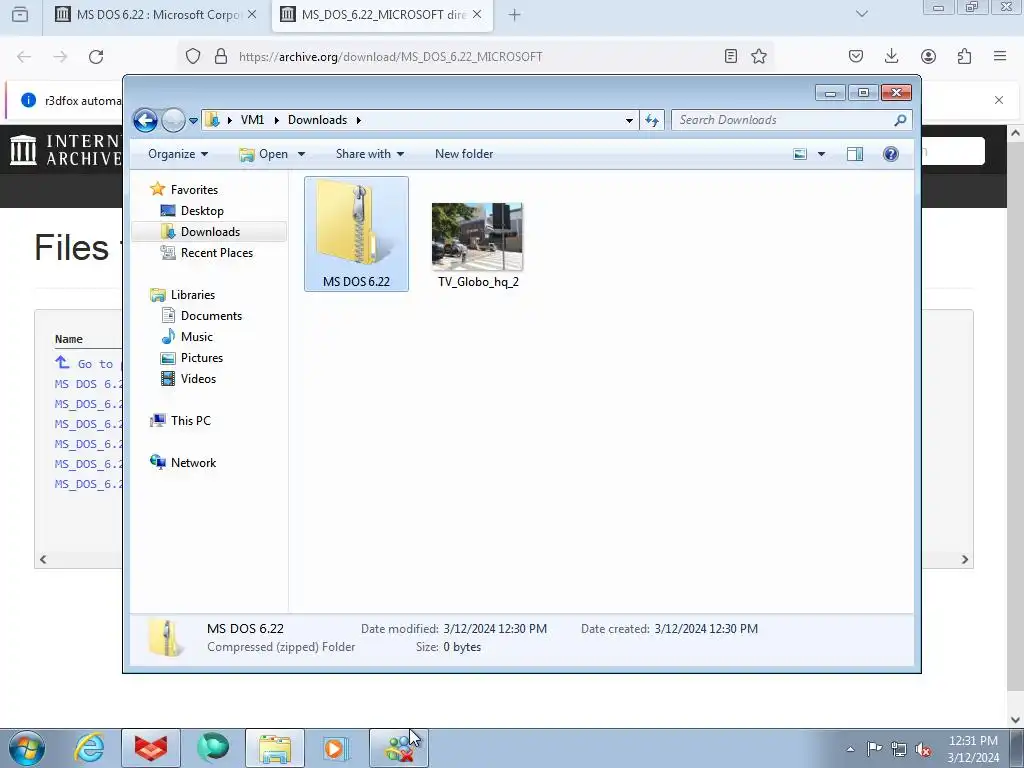Open media player taskbar icon
Image resolution: width=1024 pixels, height=768 pixels.
(x=337, y=748)
